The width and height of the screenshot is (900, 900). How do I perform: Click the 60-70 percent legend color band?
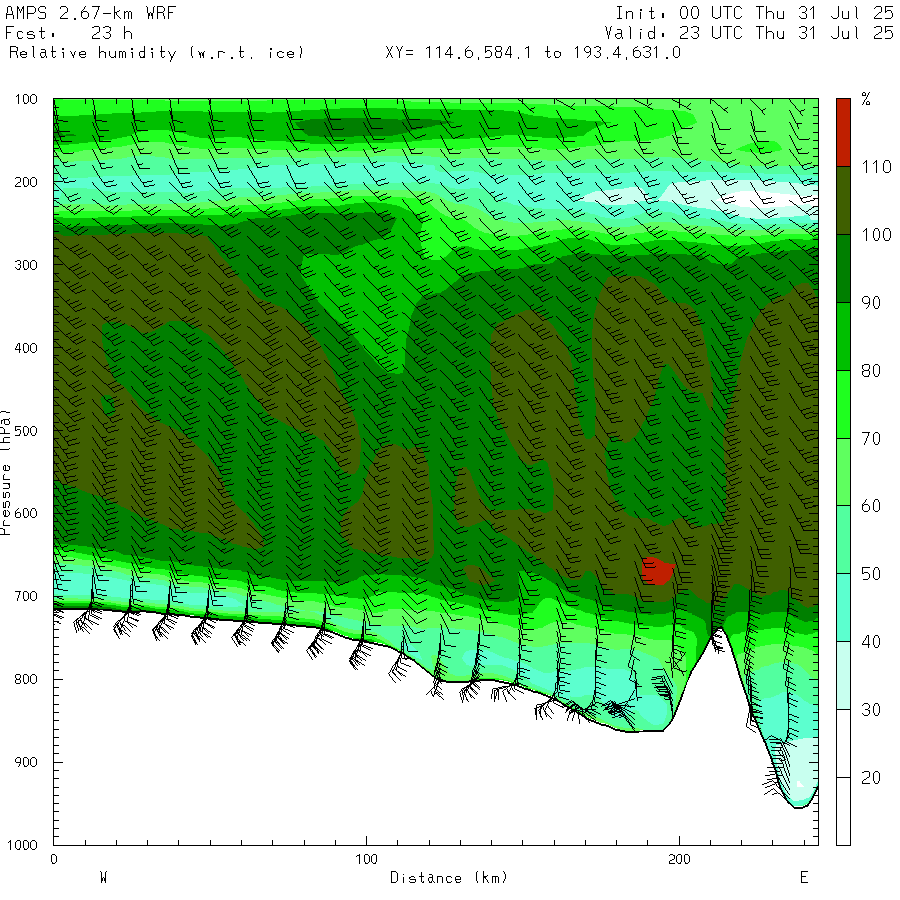(x=843, y=472)
